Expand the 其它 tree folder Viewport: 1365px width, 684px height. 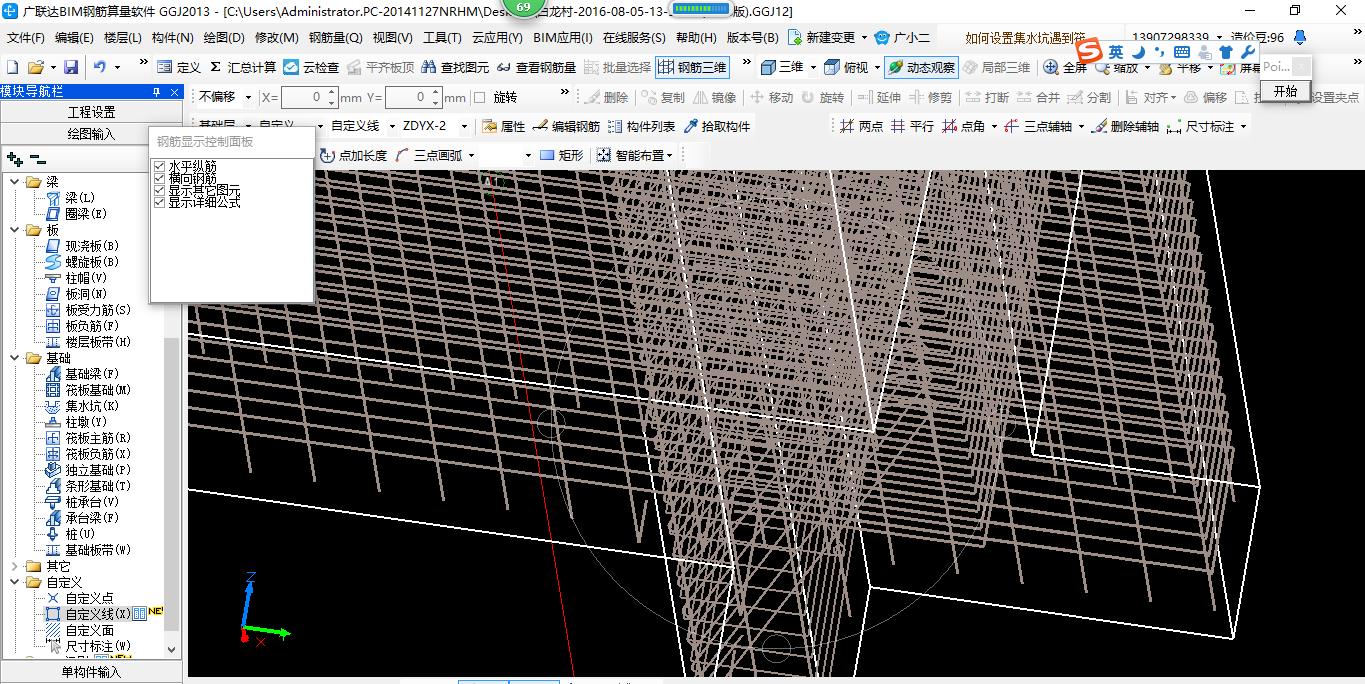(15, 566)
